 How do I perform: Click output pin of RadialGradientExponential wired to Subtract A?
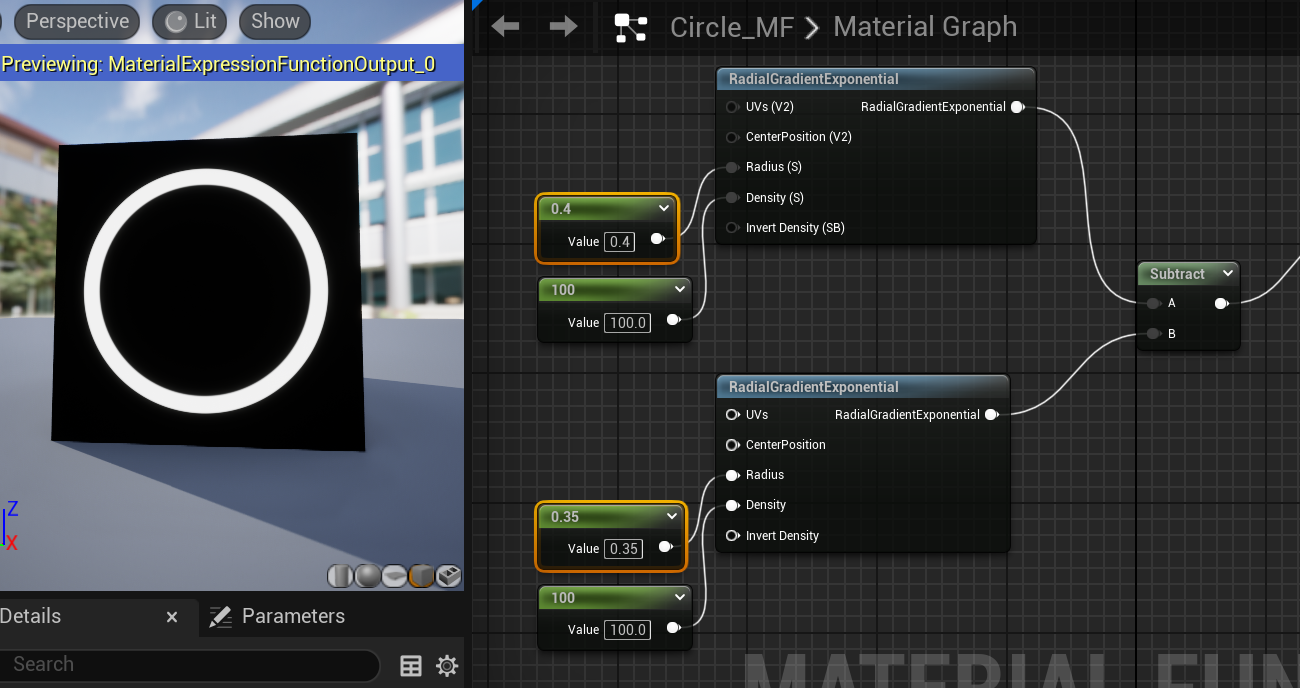point(1017,107)
